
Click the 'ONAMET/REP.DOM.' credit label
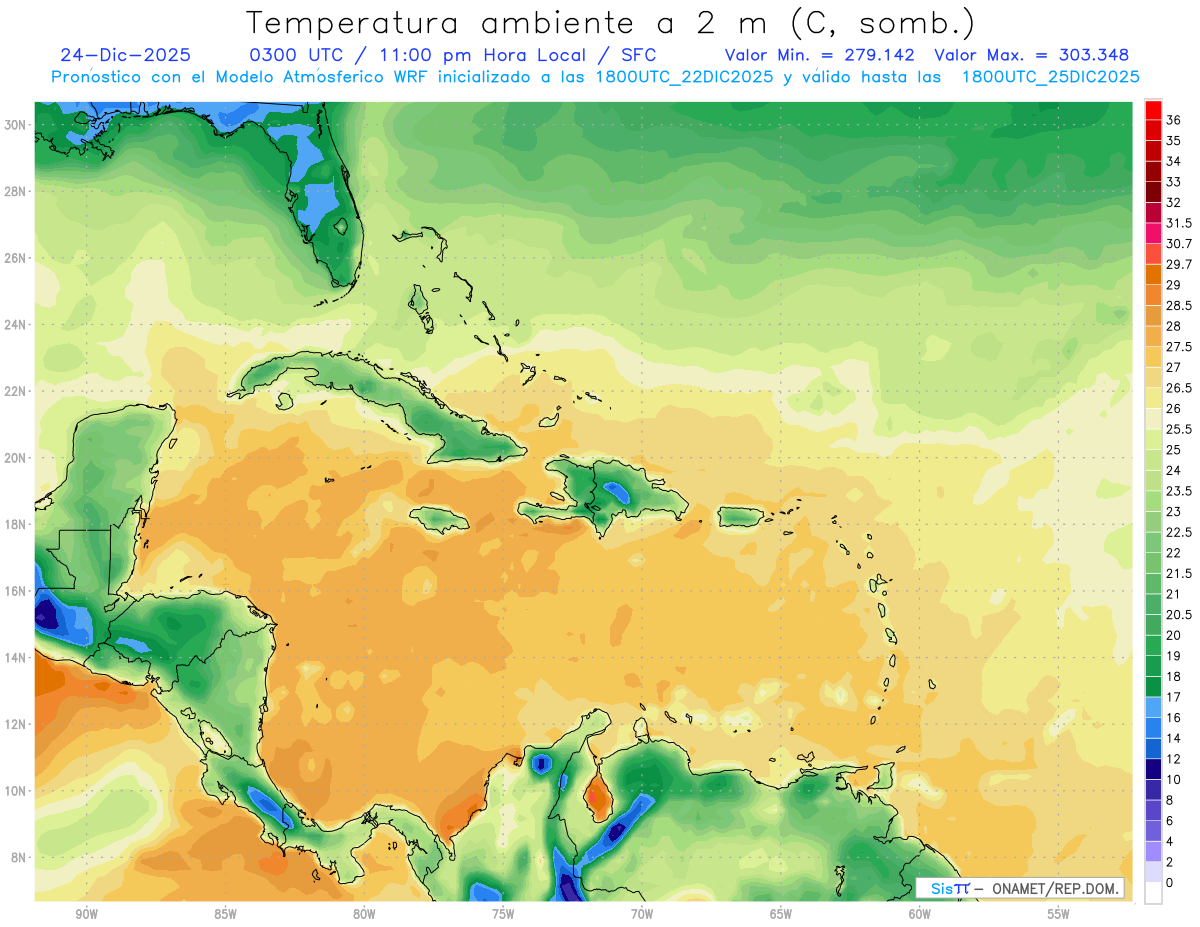pyautogui.click(x=1055, y=888)
